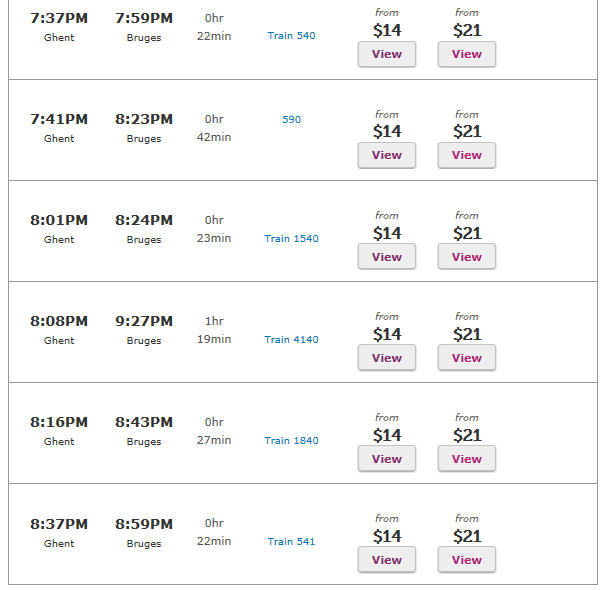This screenshot has width=603, height=590.
Task: Open Train 541 link
Action: [x=291, y=542]
